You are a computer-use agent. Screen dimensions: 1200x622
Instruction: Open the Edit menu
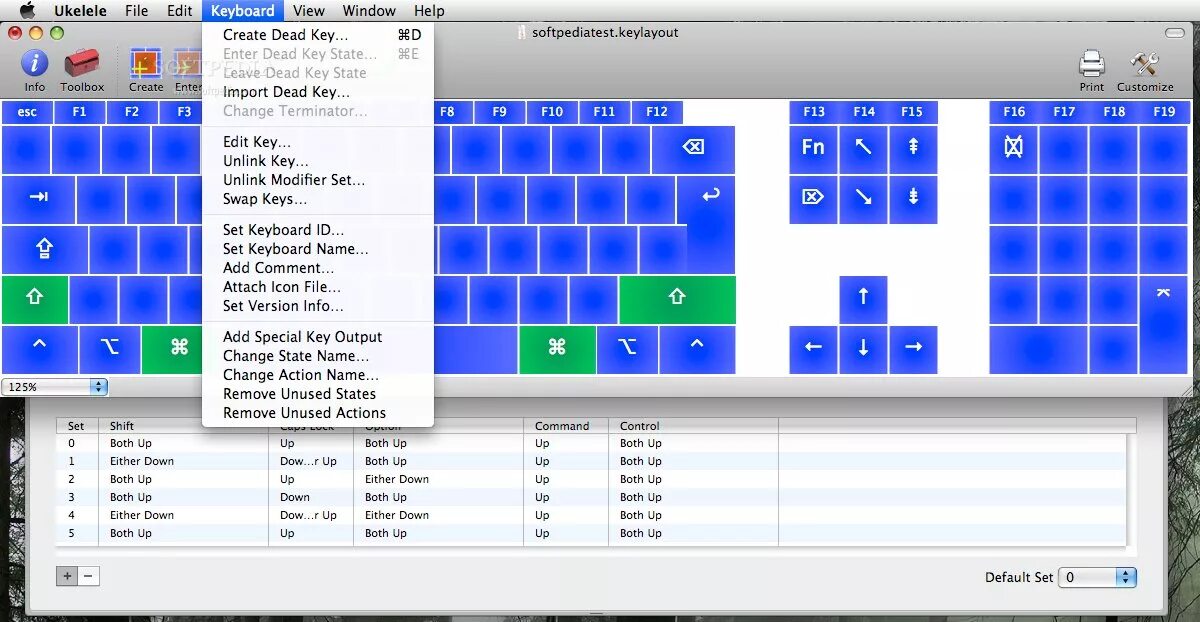180,11
